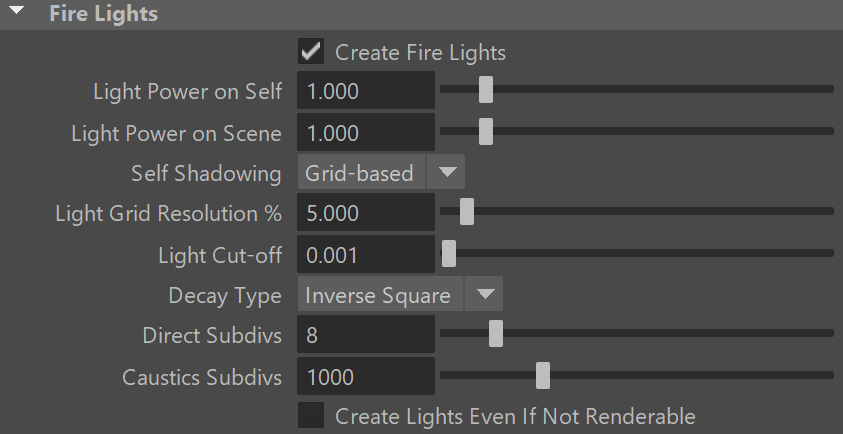
Task: Click the Grid-based combo box
Action: pos(362,173)
